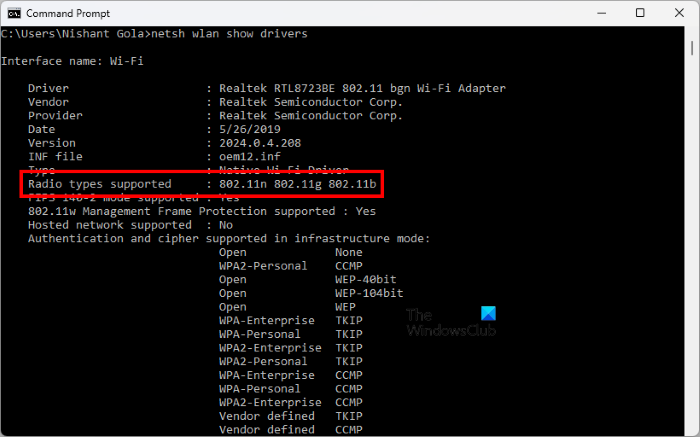Select the Realtek RTL8723BE adapter driver text
This screenshot has width=700, height=437.
pyautogui.click(x=362, y=88)
